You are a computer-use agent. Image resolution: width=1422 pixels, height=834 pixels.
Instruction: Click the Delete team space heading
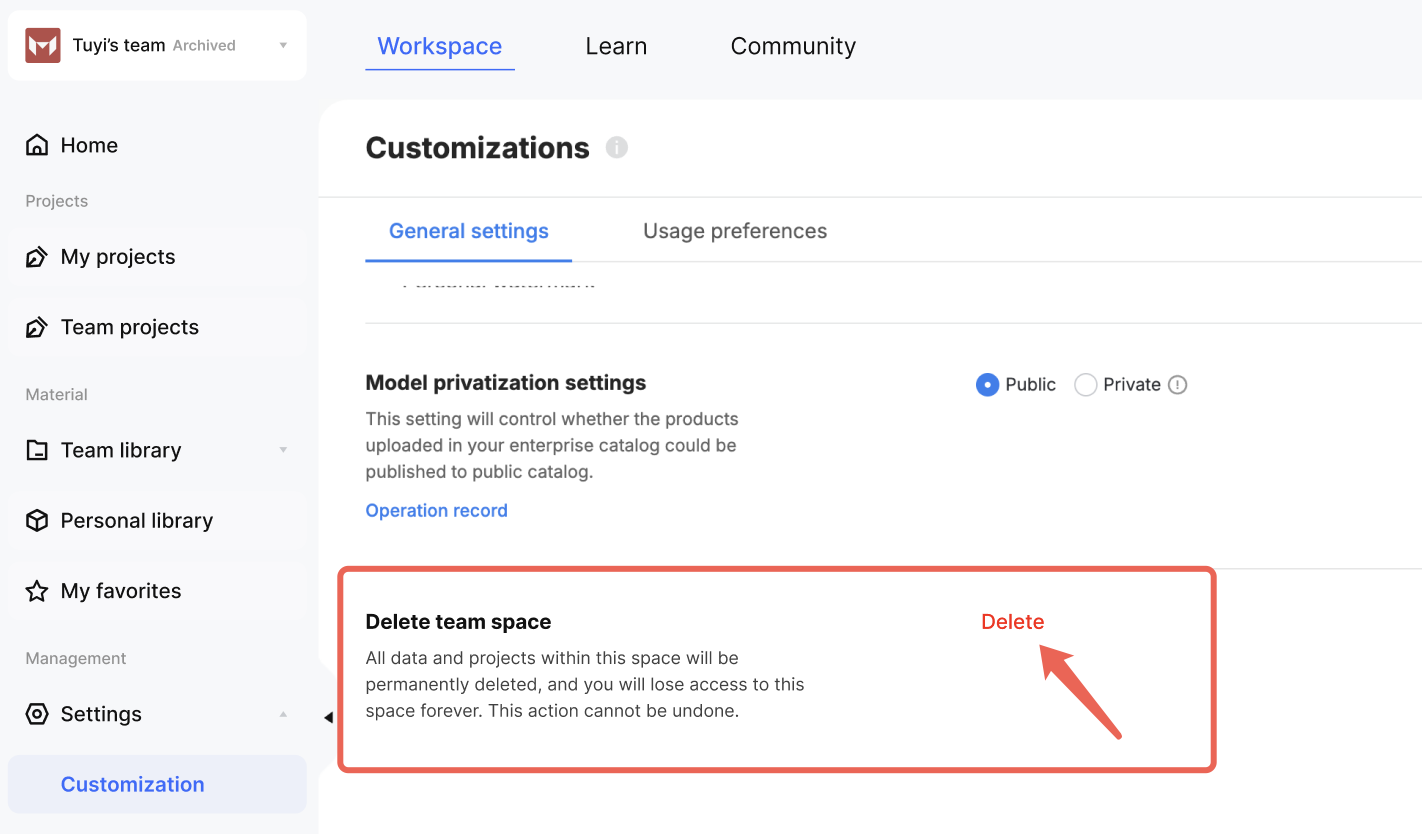click(459, 622)
